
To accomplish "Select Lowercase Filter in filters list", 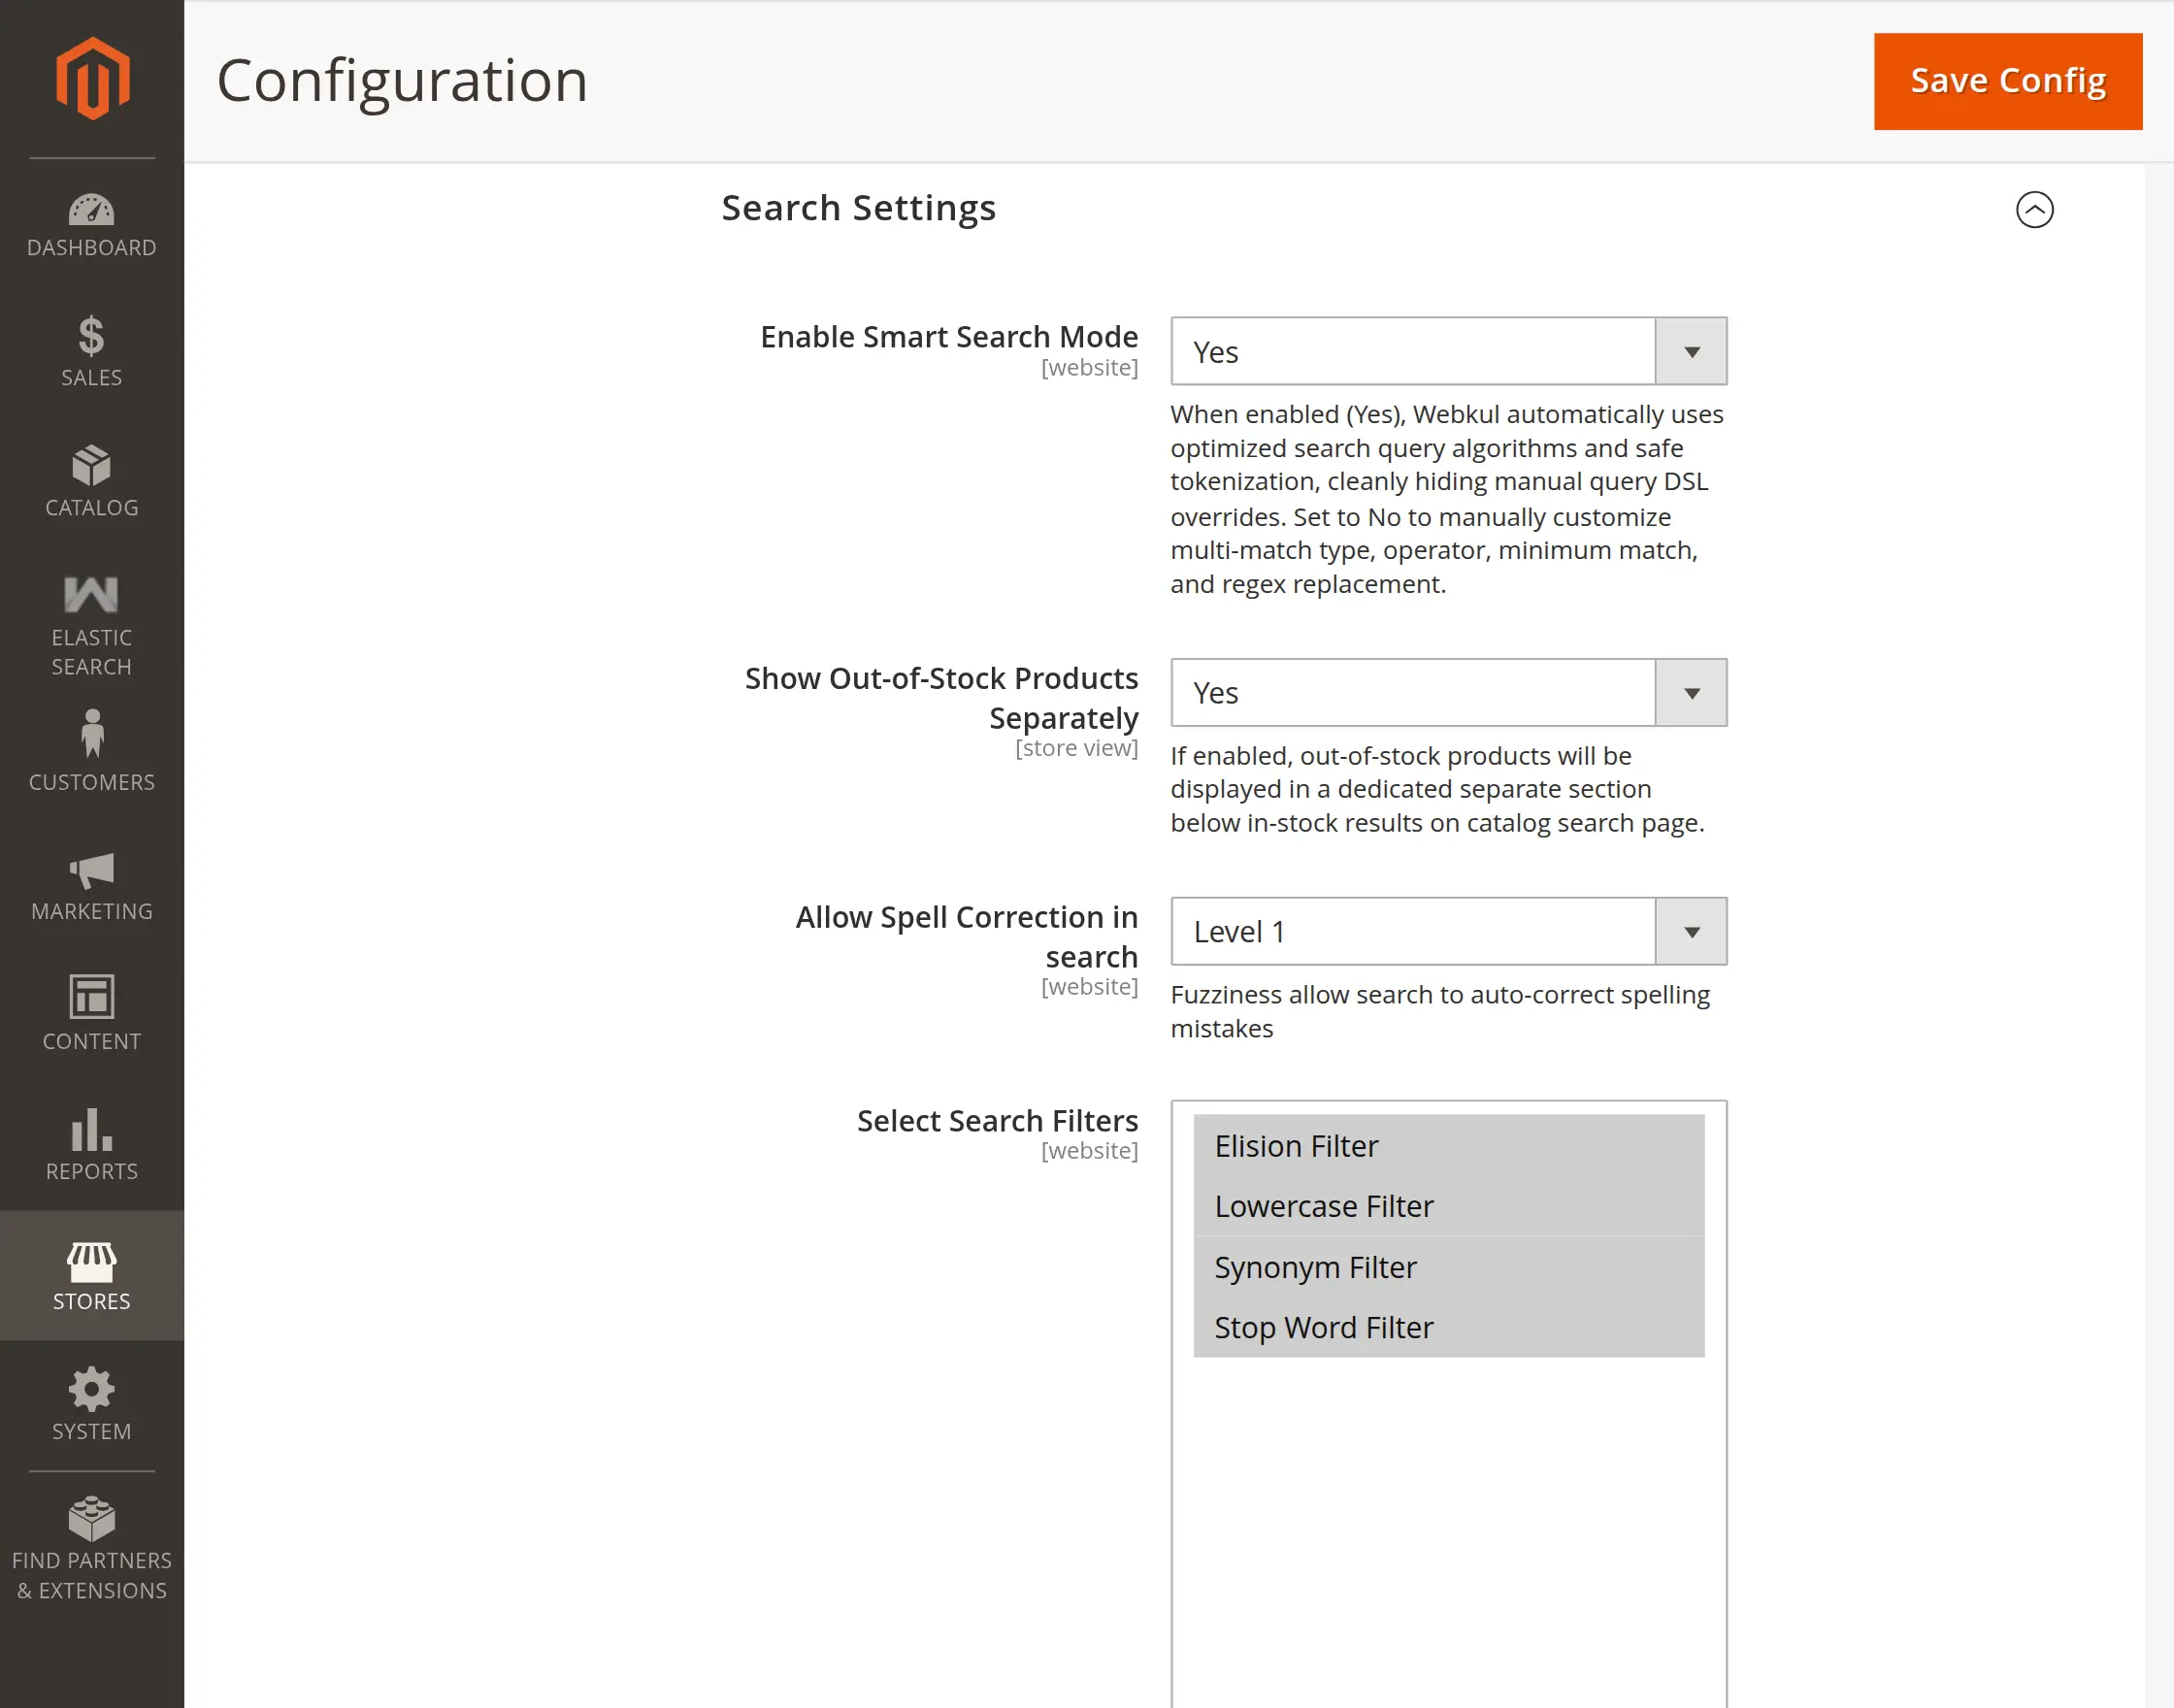I will (x=1449, y=1206).
